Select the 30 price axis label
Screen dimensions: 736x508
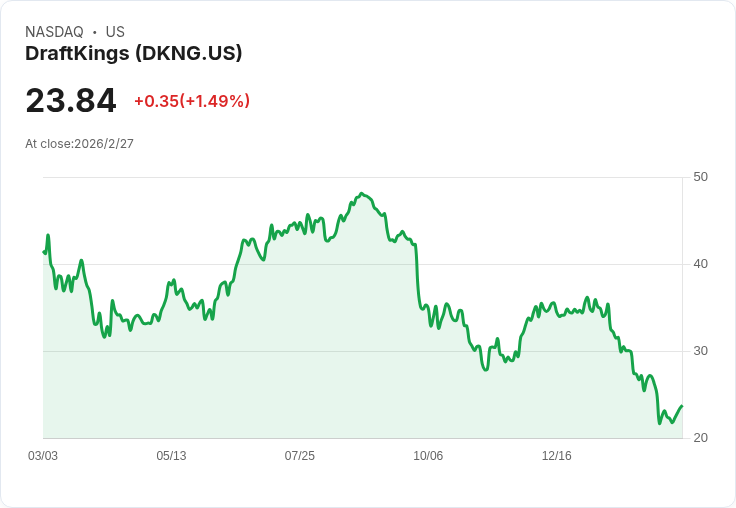[x=700, y=351]
